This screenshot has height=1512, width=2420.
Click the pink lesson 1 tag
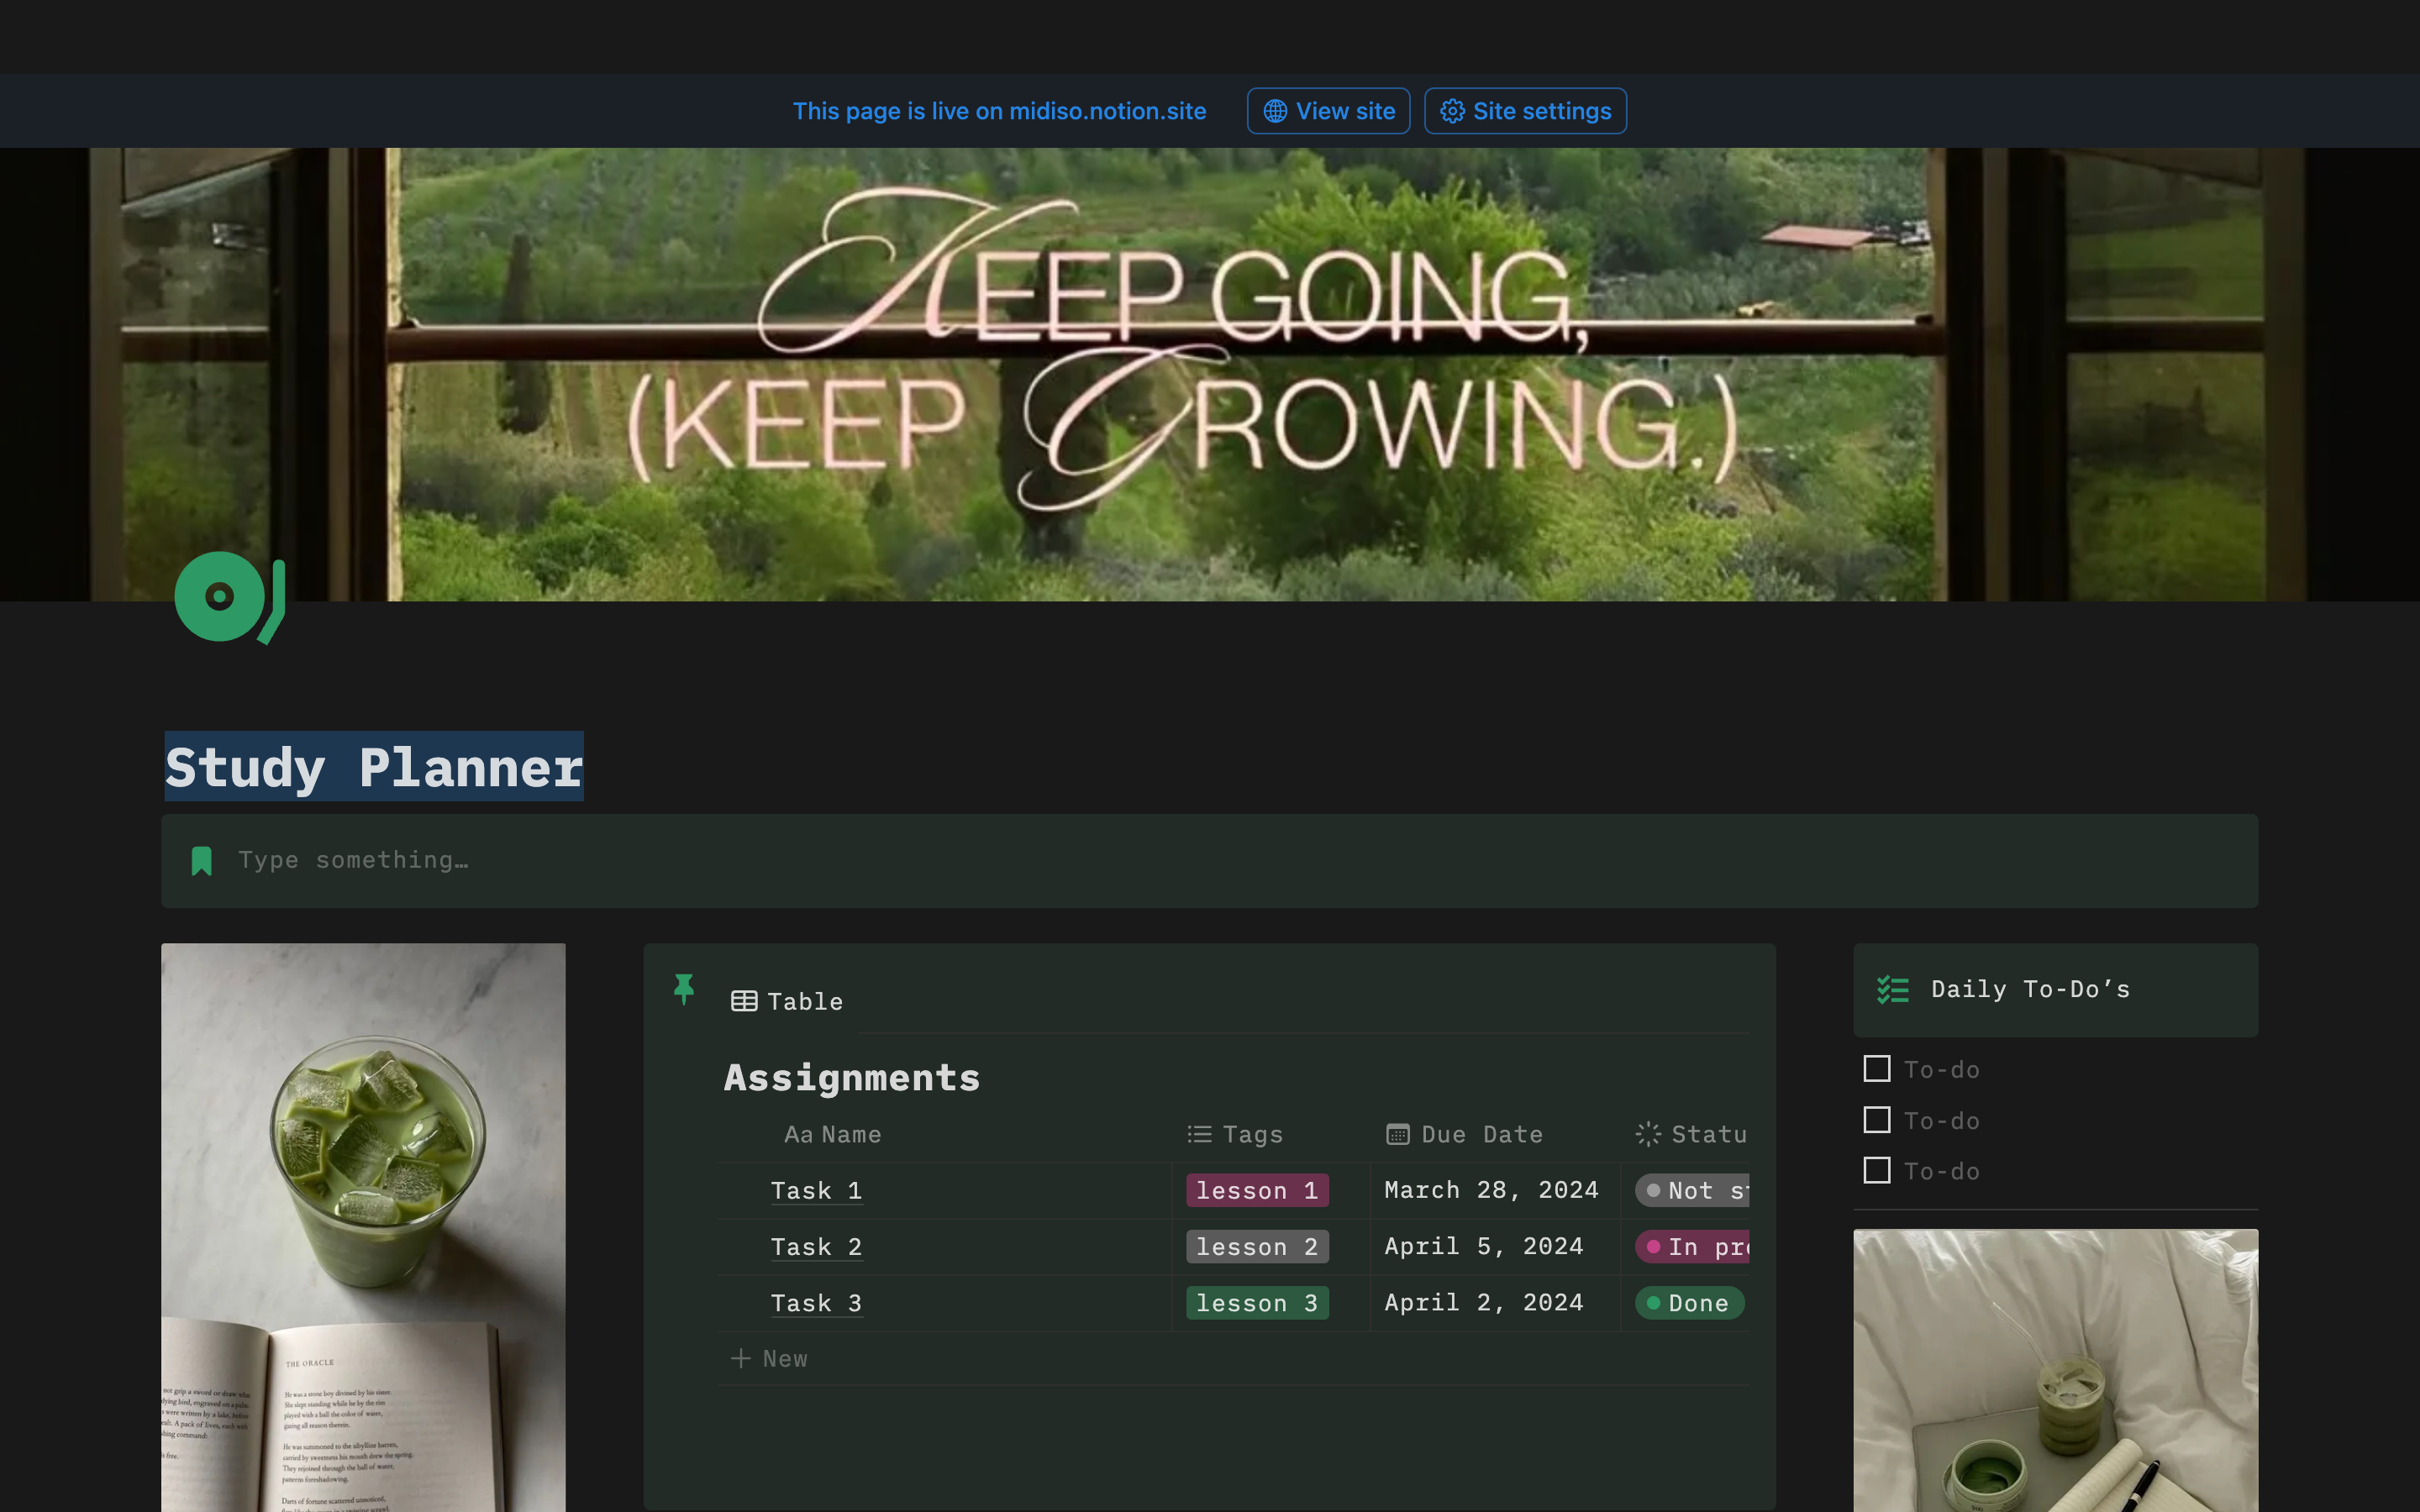click(x=1256, y=1190)
